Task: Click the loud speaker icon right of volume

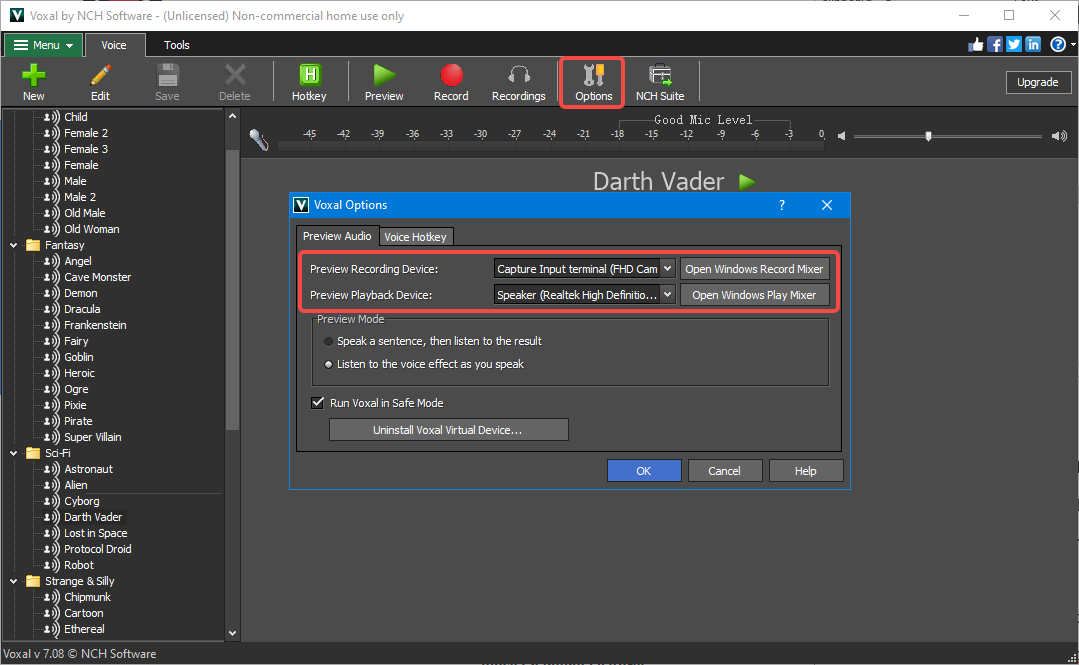Action: tap(1059, 136)
